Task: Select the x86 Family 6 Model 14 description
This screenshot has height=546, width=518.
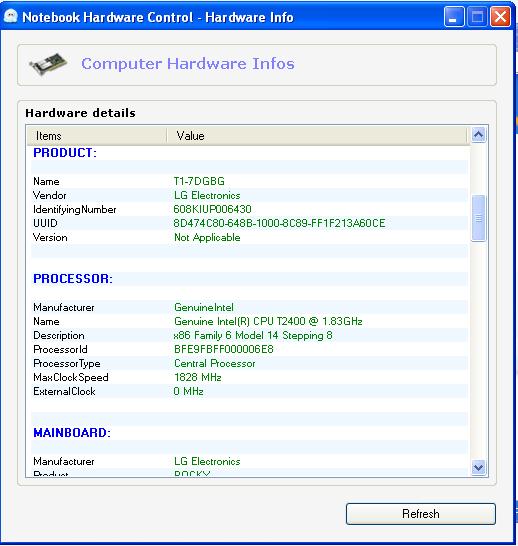Action: pos(253,335)
